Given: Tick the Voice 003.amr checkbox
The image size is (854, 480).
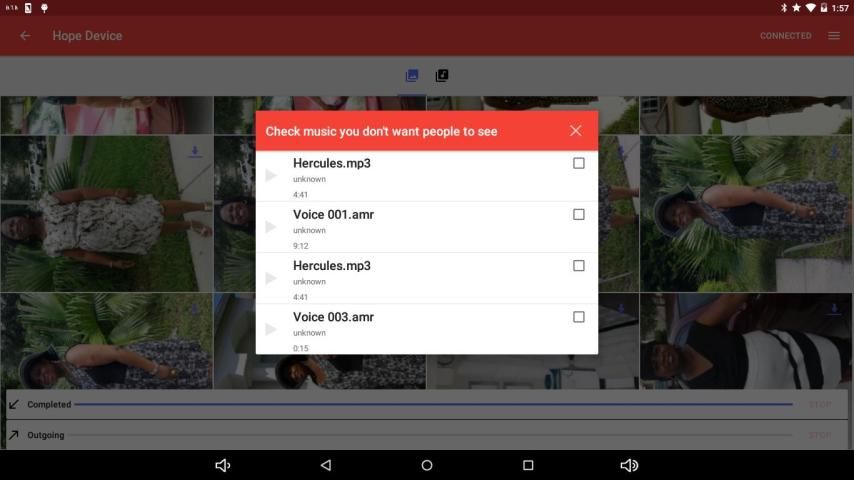Looking at the screenshot, I should click(579, 317).
